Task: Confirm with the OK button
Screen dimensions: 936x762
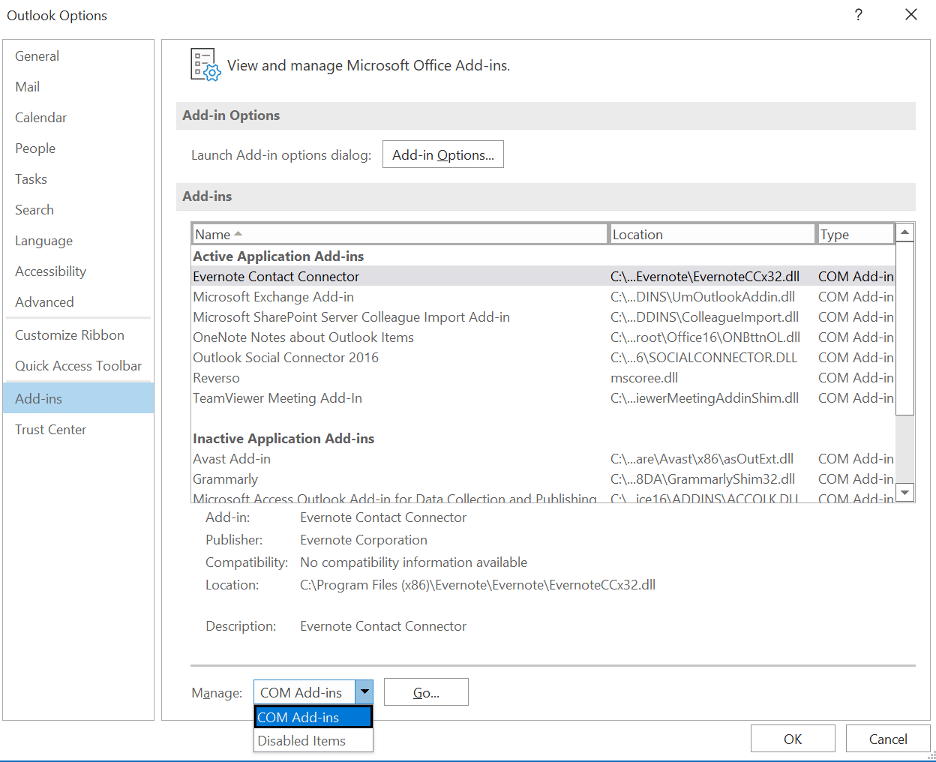Action: [793, 739]
